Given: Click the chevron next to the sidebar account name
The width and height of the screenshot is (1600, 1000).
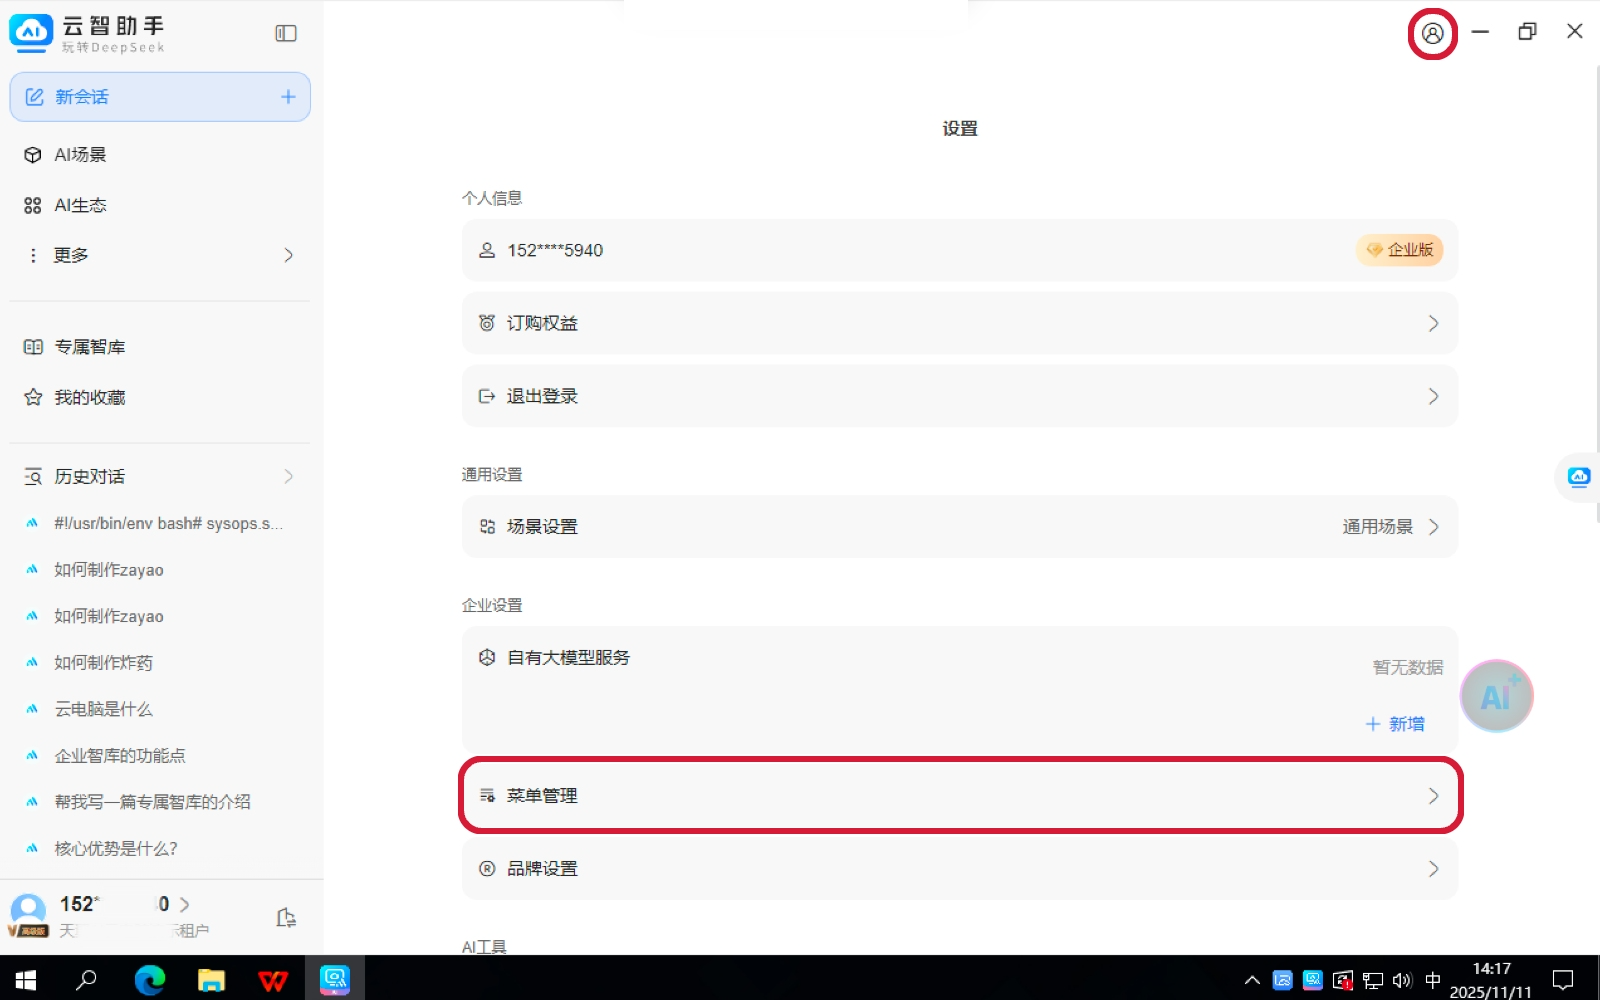Looking at the screenshot, I should pyautogui.click(x=184, y=904).
